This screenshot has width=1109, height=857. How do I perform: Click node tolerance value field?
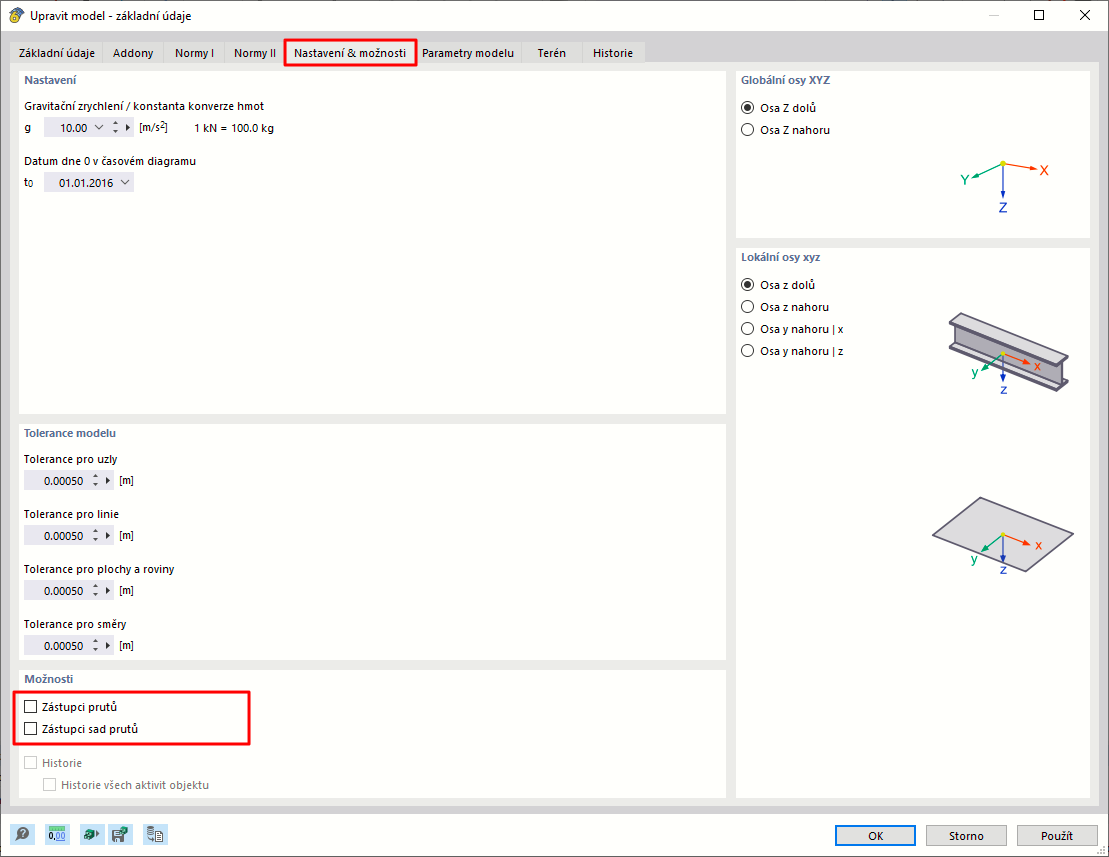coord(57,480)
